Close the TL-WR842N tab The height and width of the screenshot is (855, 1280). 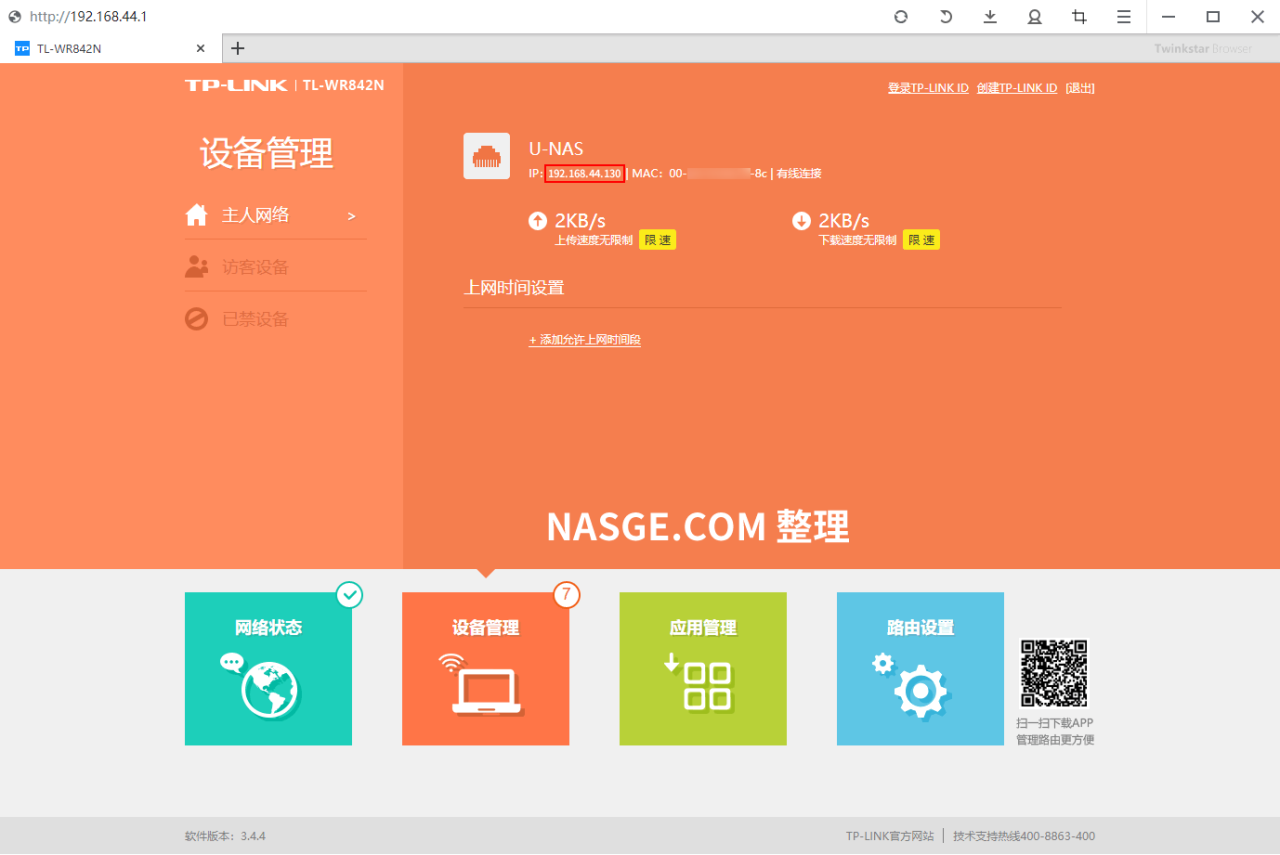coord(201,48)
